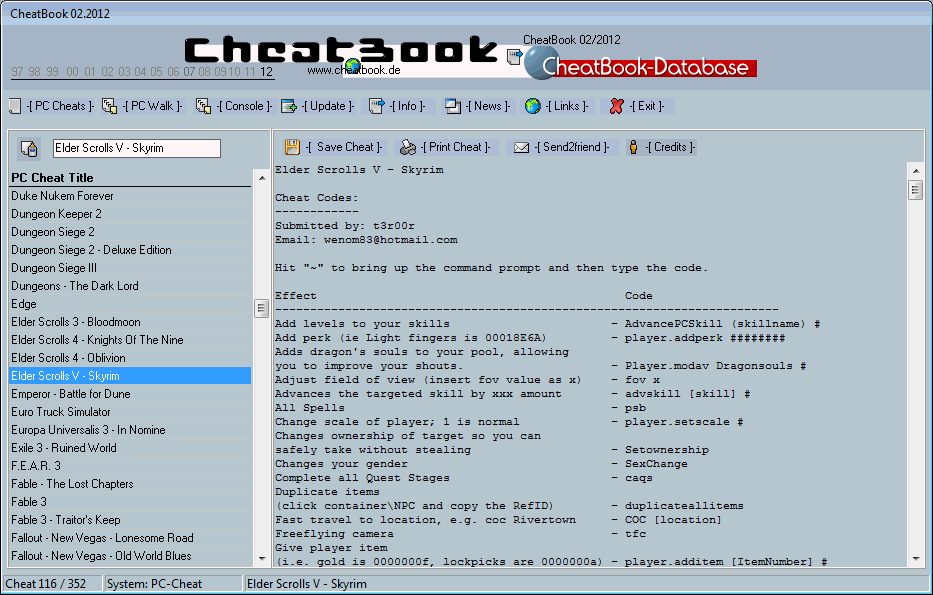Viewport: 933px width, 595px height.
Task: Select year 07 in the year strip
Action: click(189, 72)
